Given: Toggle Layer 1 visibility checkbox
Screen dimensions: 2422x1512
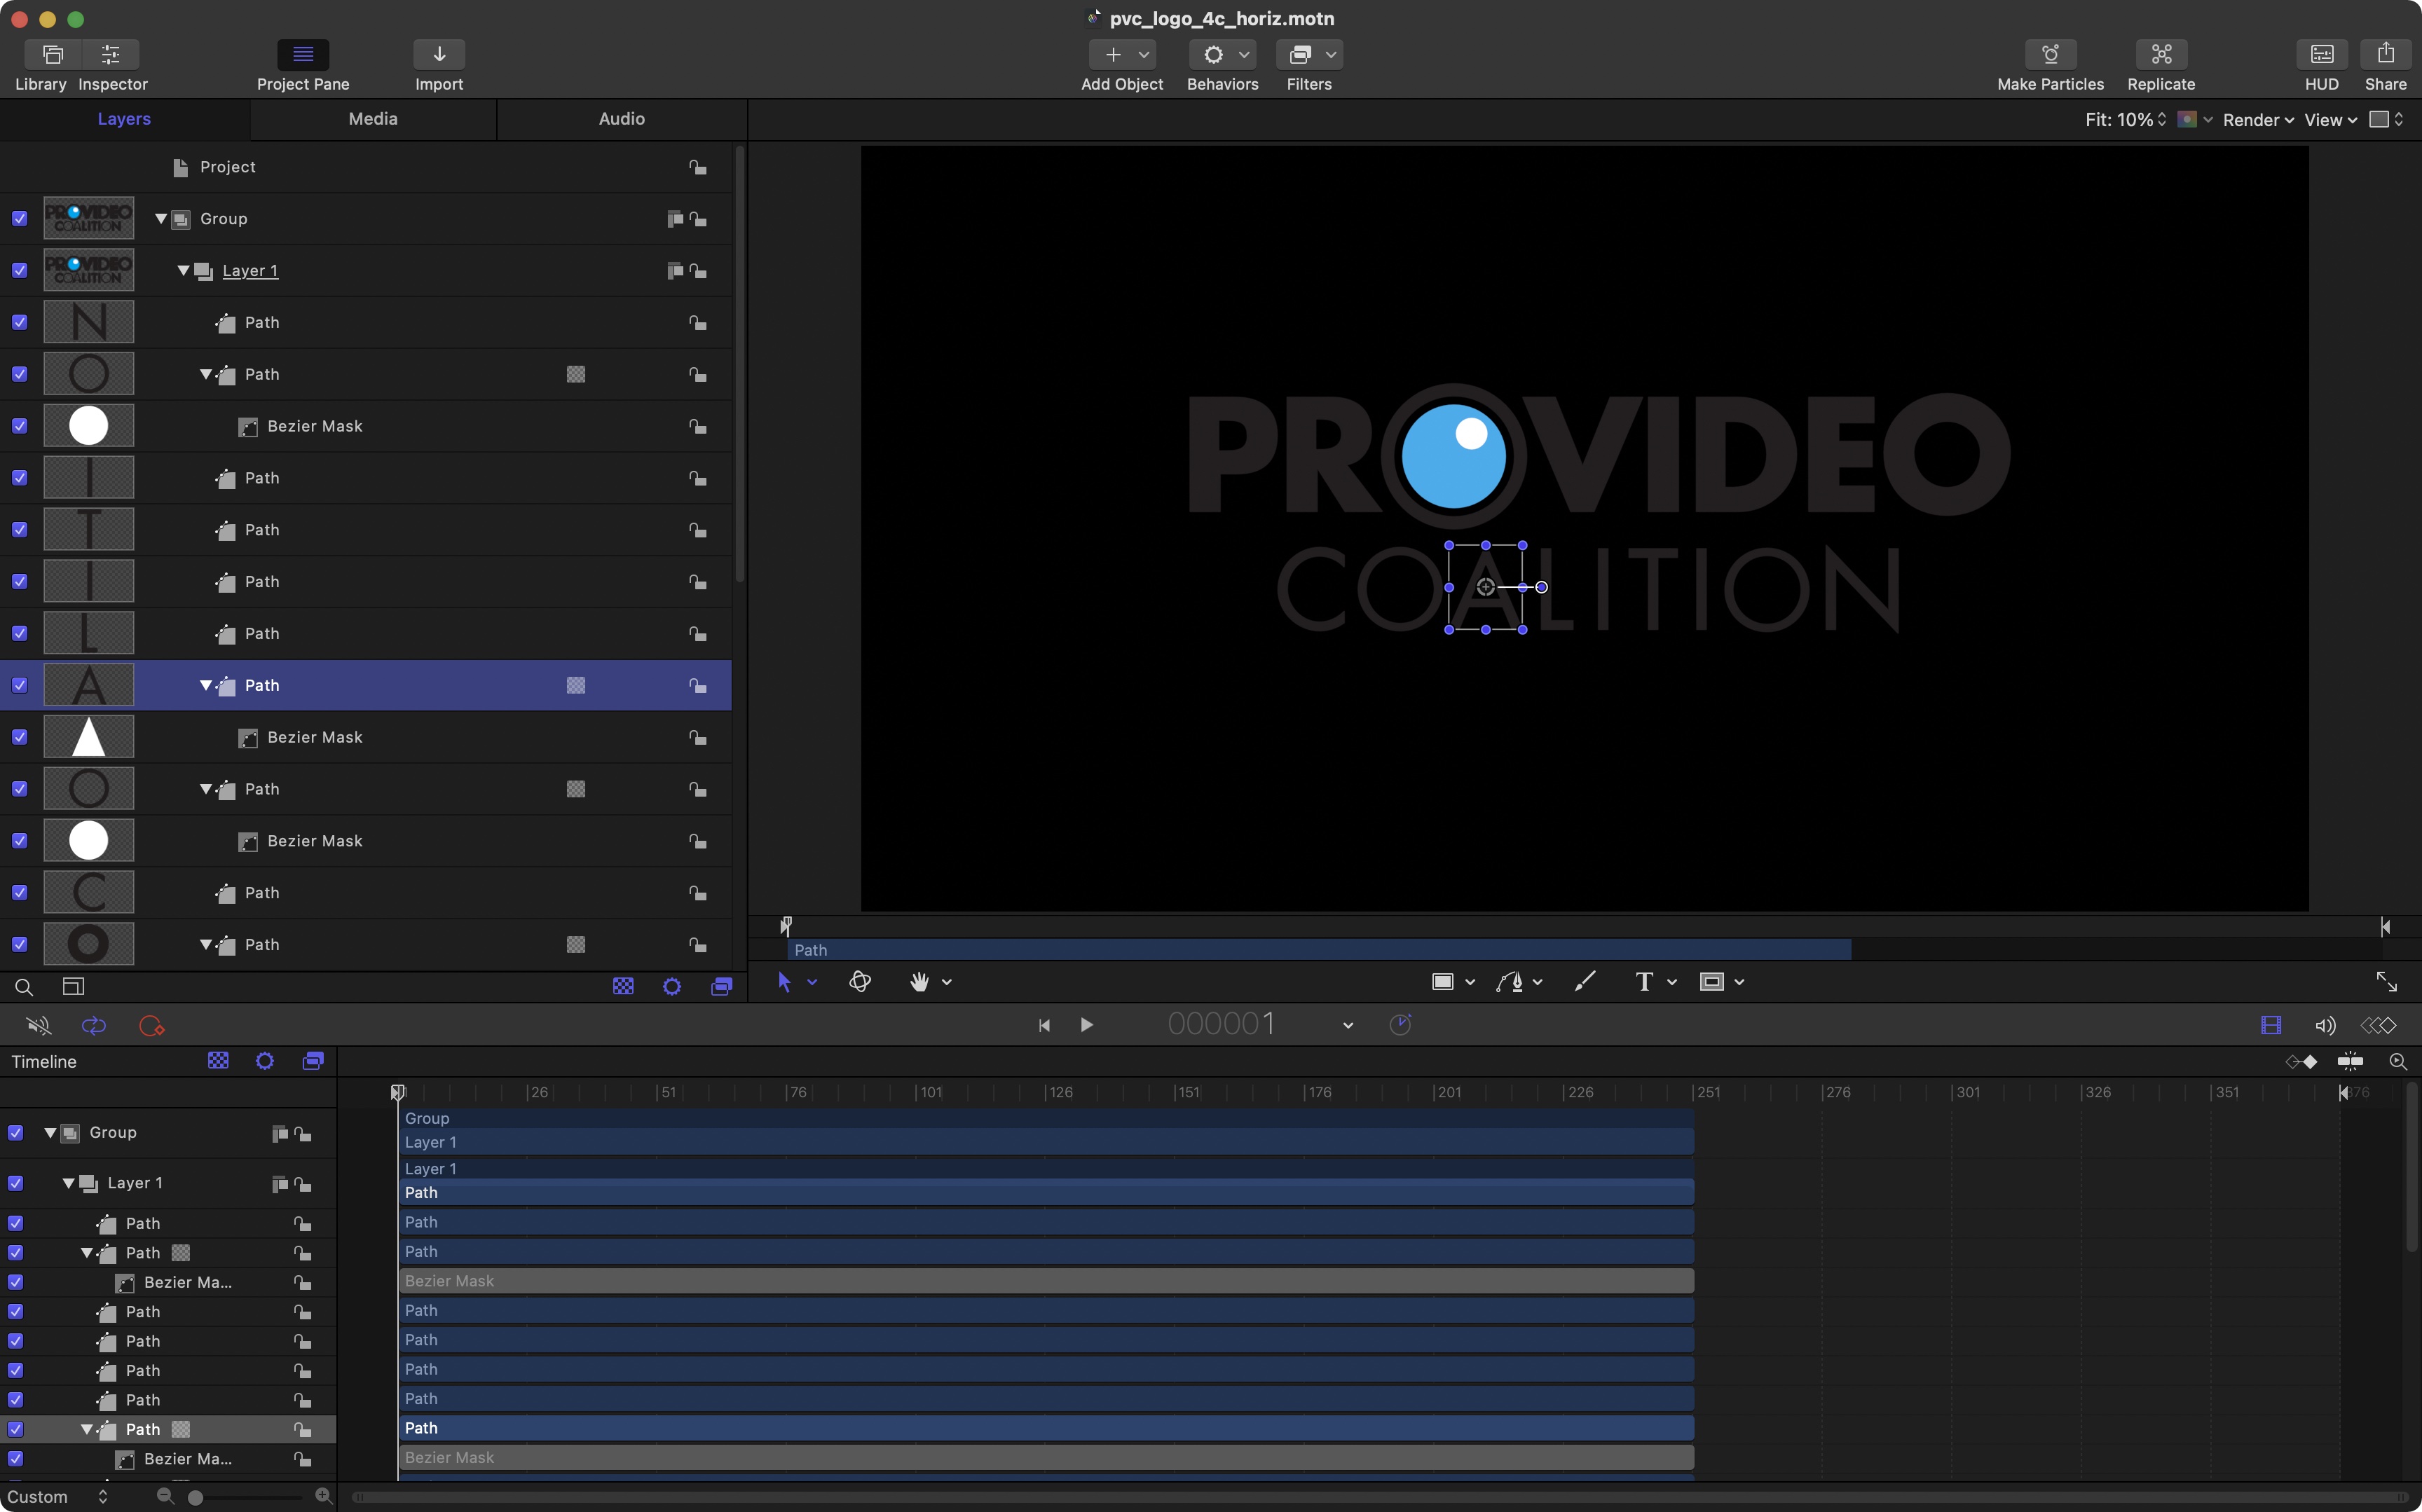Looking at the screenshot, I should tap(19, 268).
